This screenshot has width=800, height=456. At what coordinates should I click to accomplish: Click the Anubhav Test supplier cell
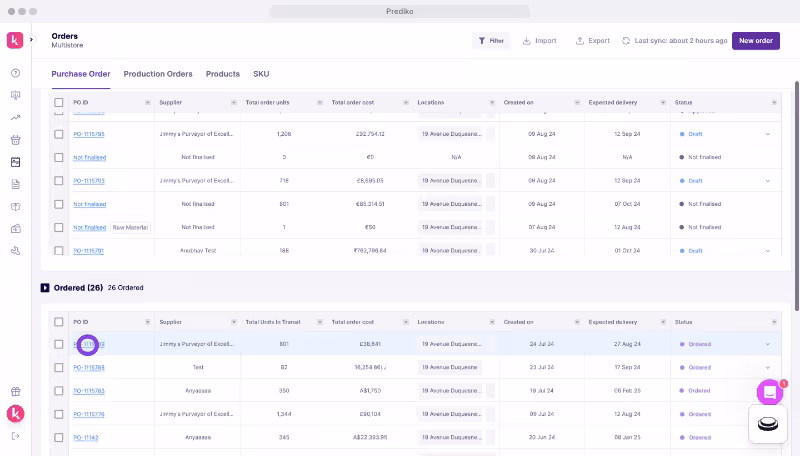[198, 250]
